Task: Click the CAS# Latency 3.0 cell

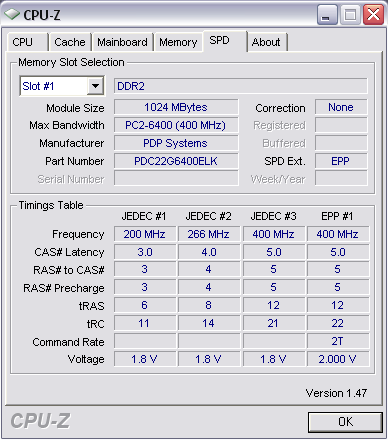Action: coord(145,252)
